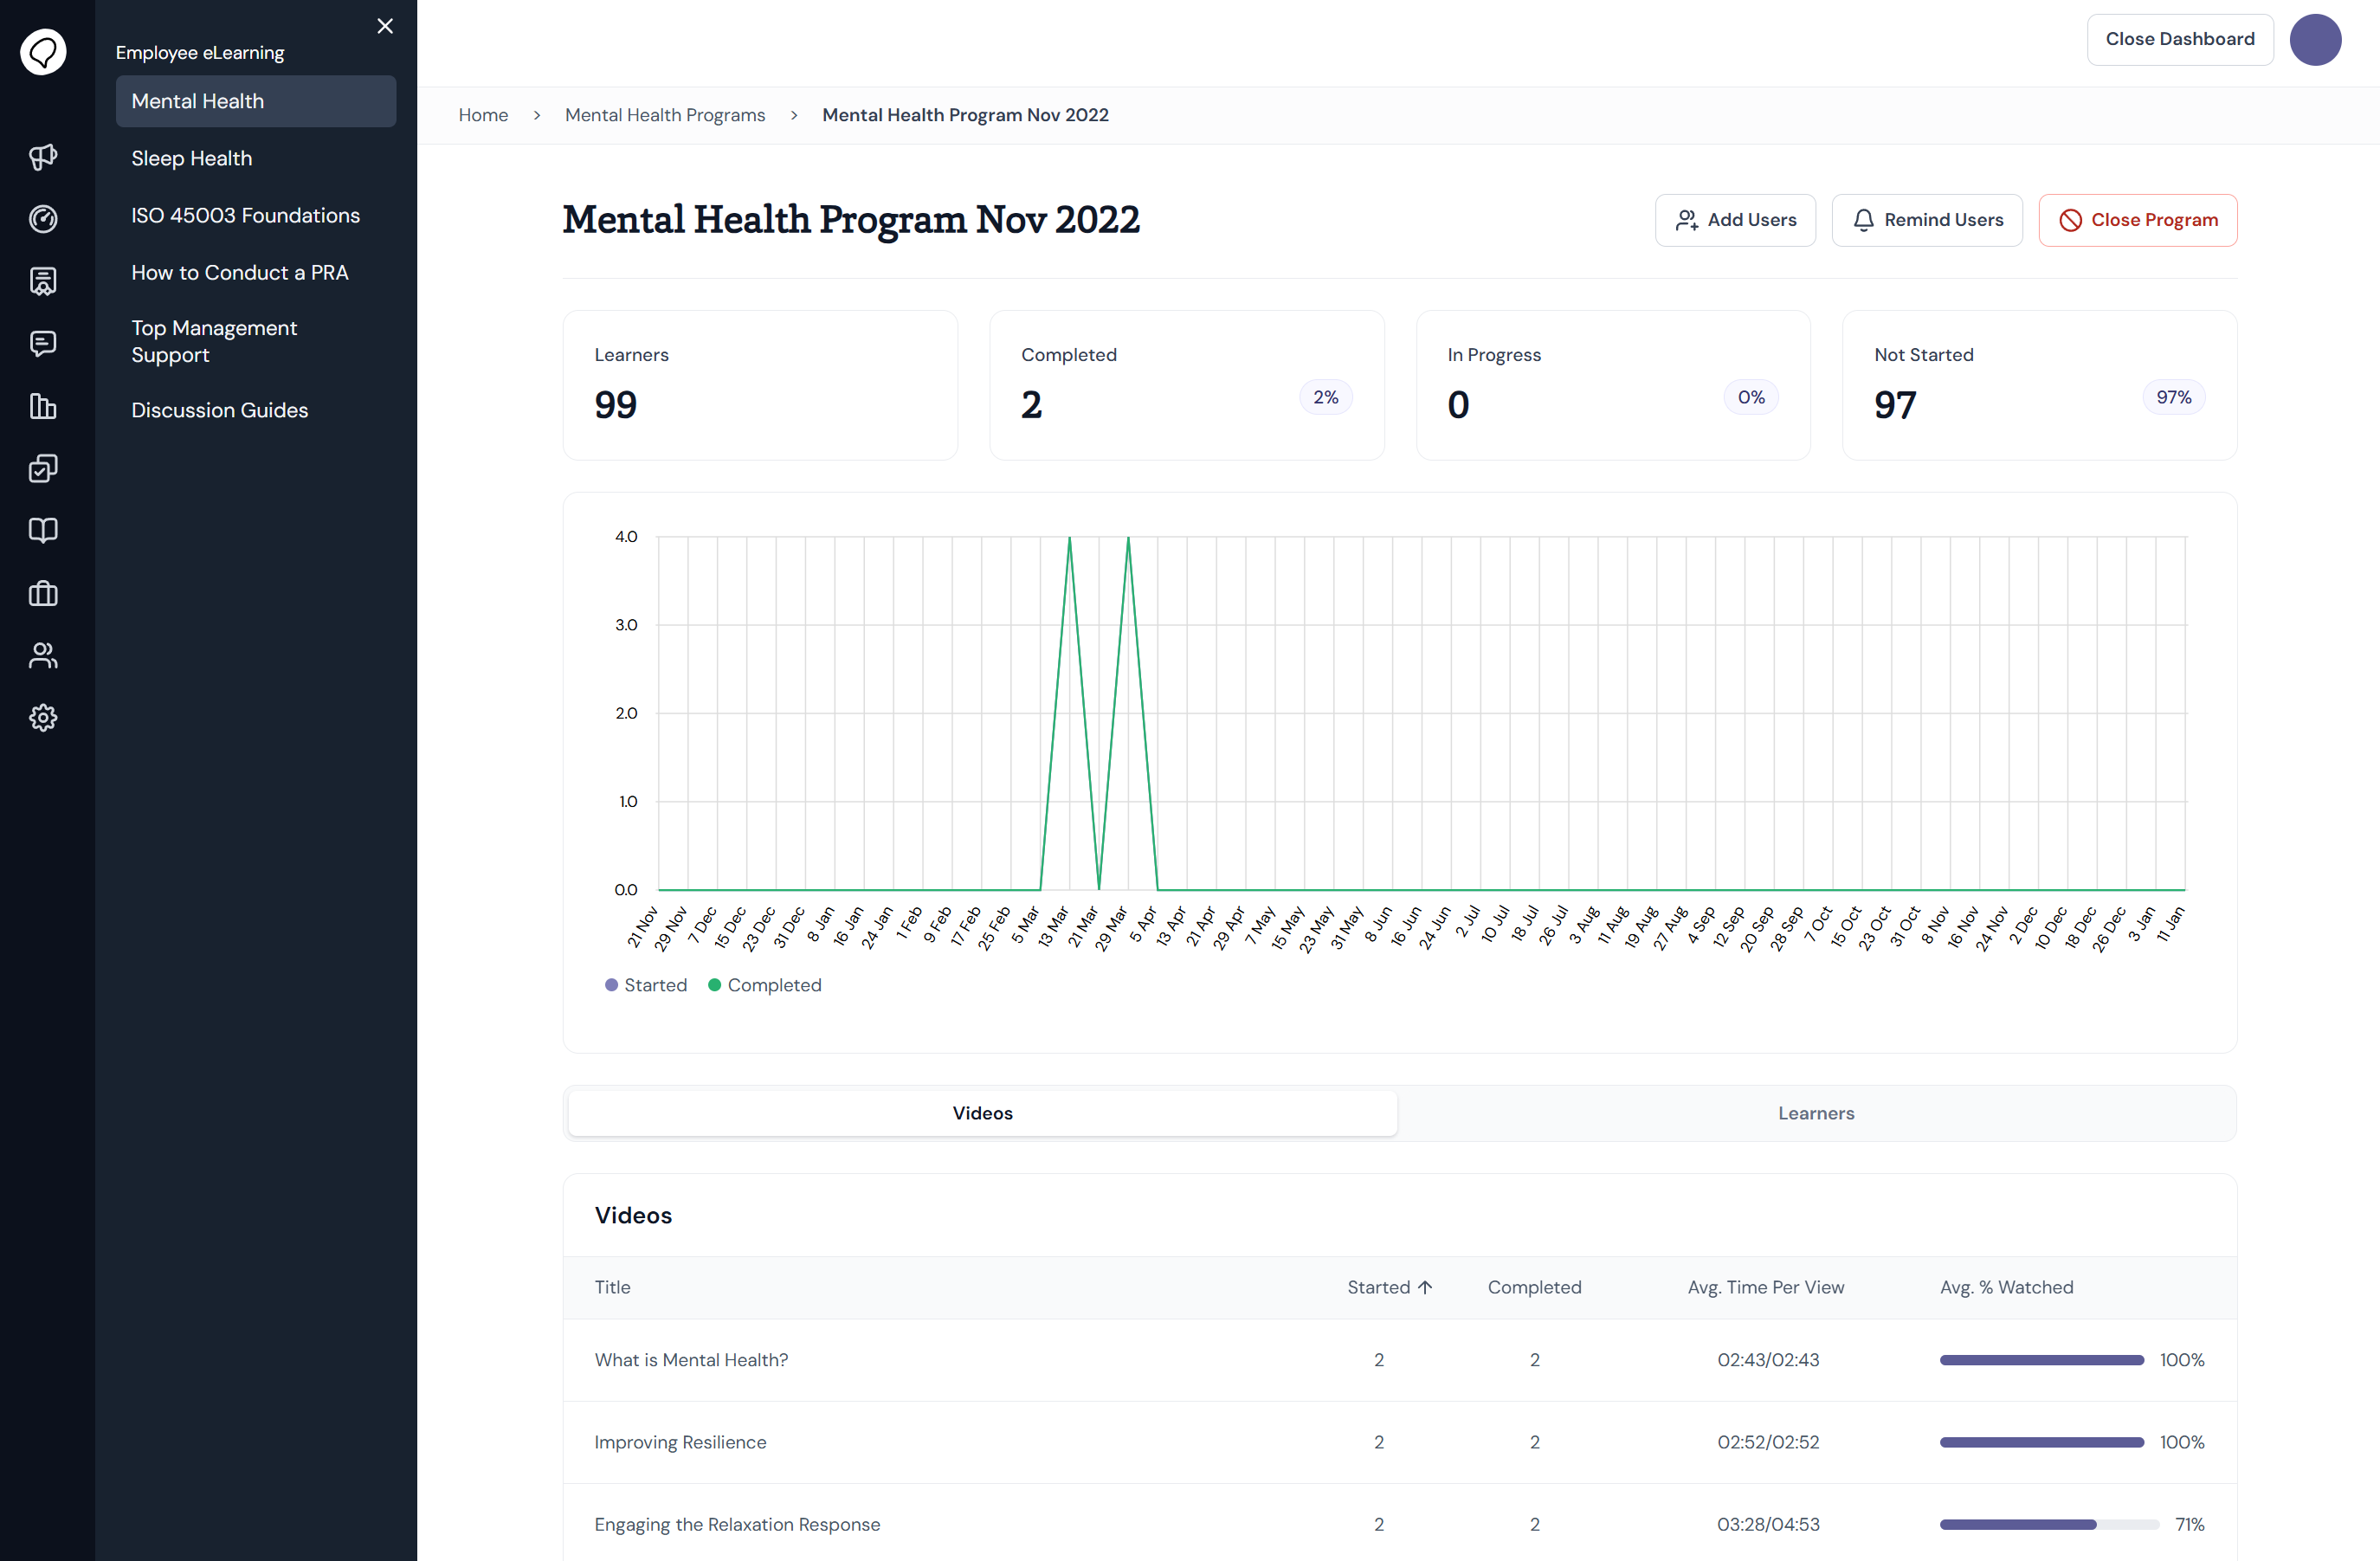Click the user avatar circle
Image resolution: width=2380 pixels, height=1561 pixels.
(x=2315, y=39)
